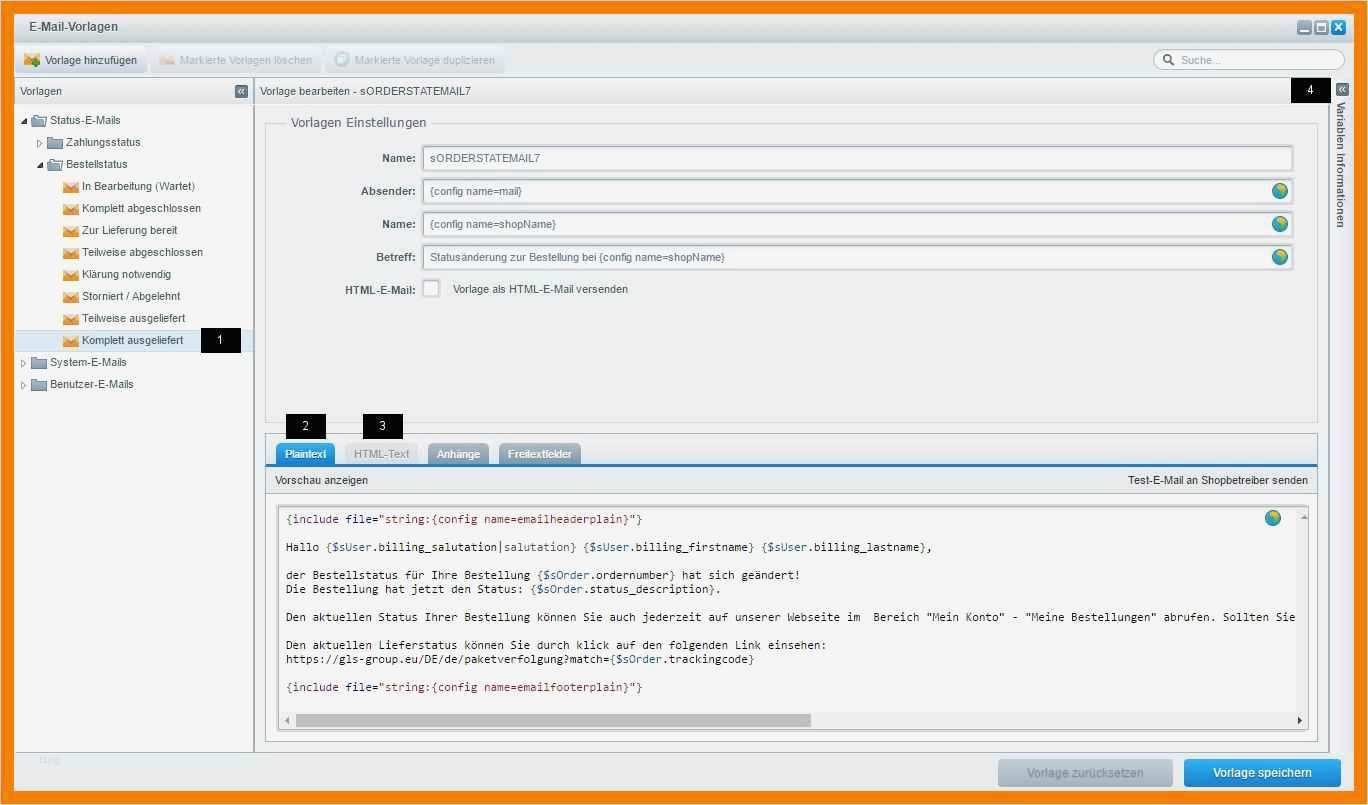Select Komplett ausgeliefert template

(132, 340)
